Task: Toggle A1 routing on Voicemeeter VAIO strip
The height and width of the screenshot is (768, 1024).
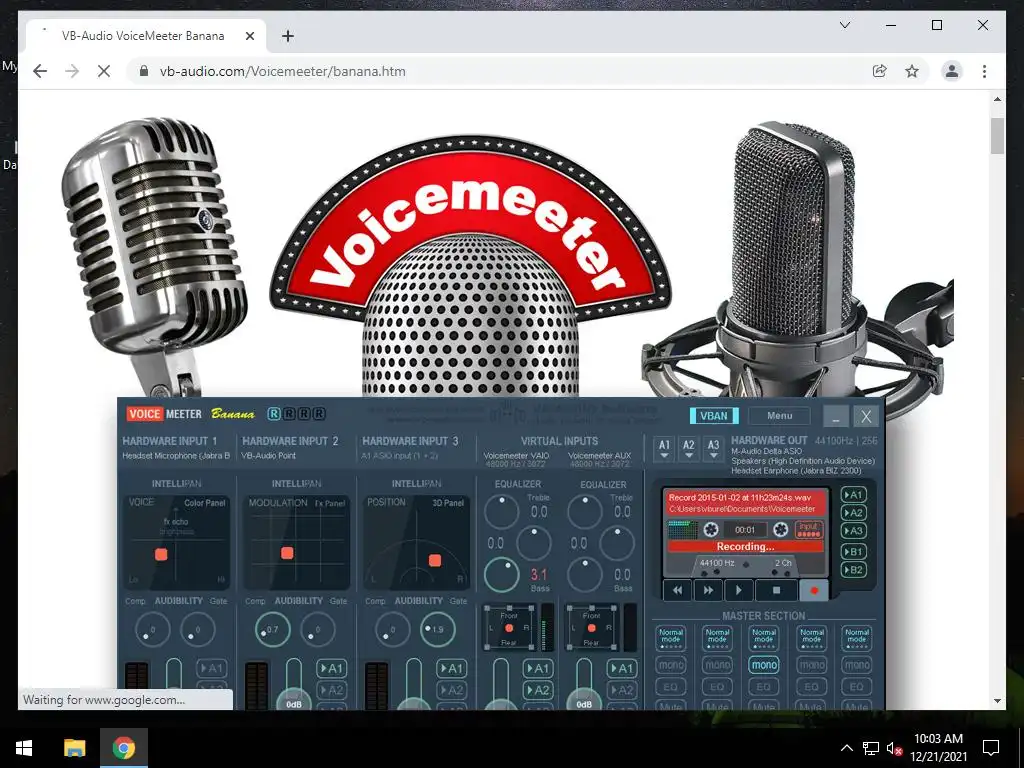Action: [537, 668]
